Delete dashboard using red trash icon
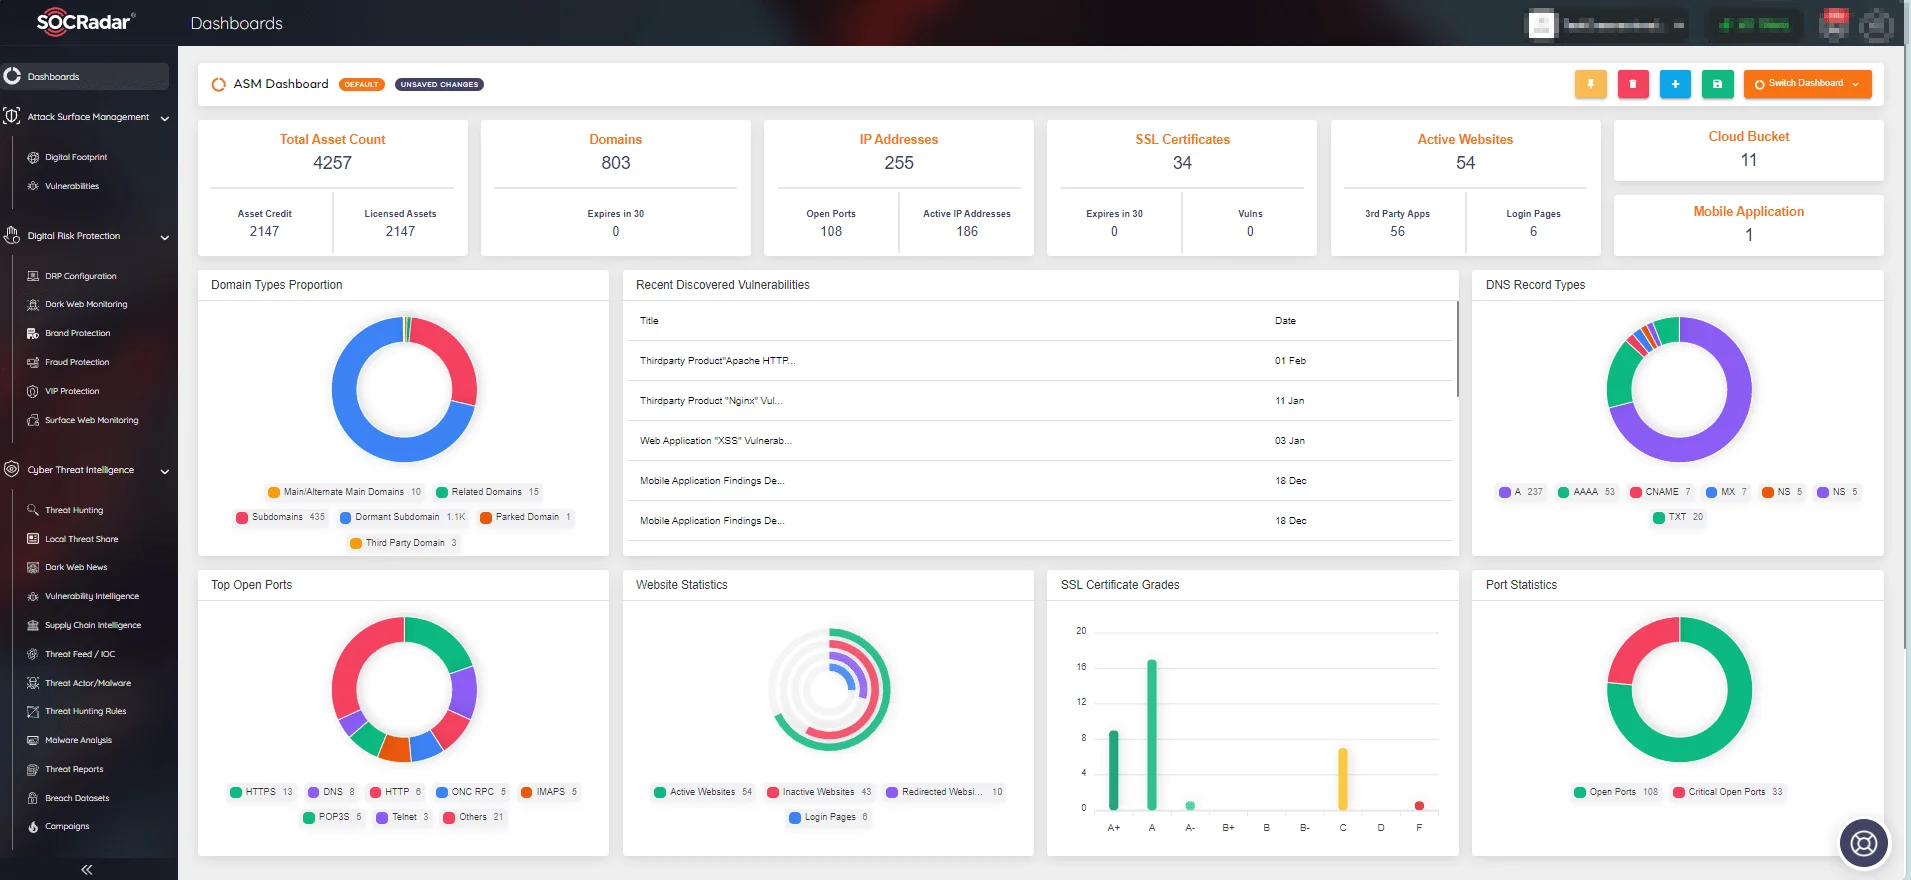Viewport: 1911px width, 880px height. tap(1633, 84)
